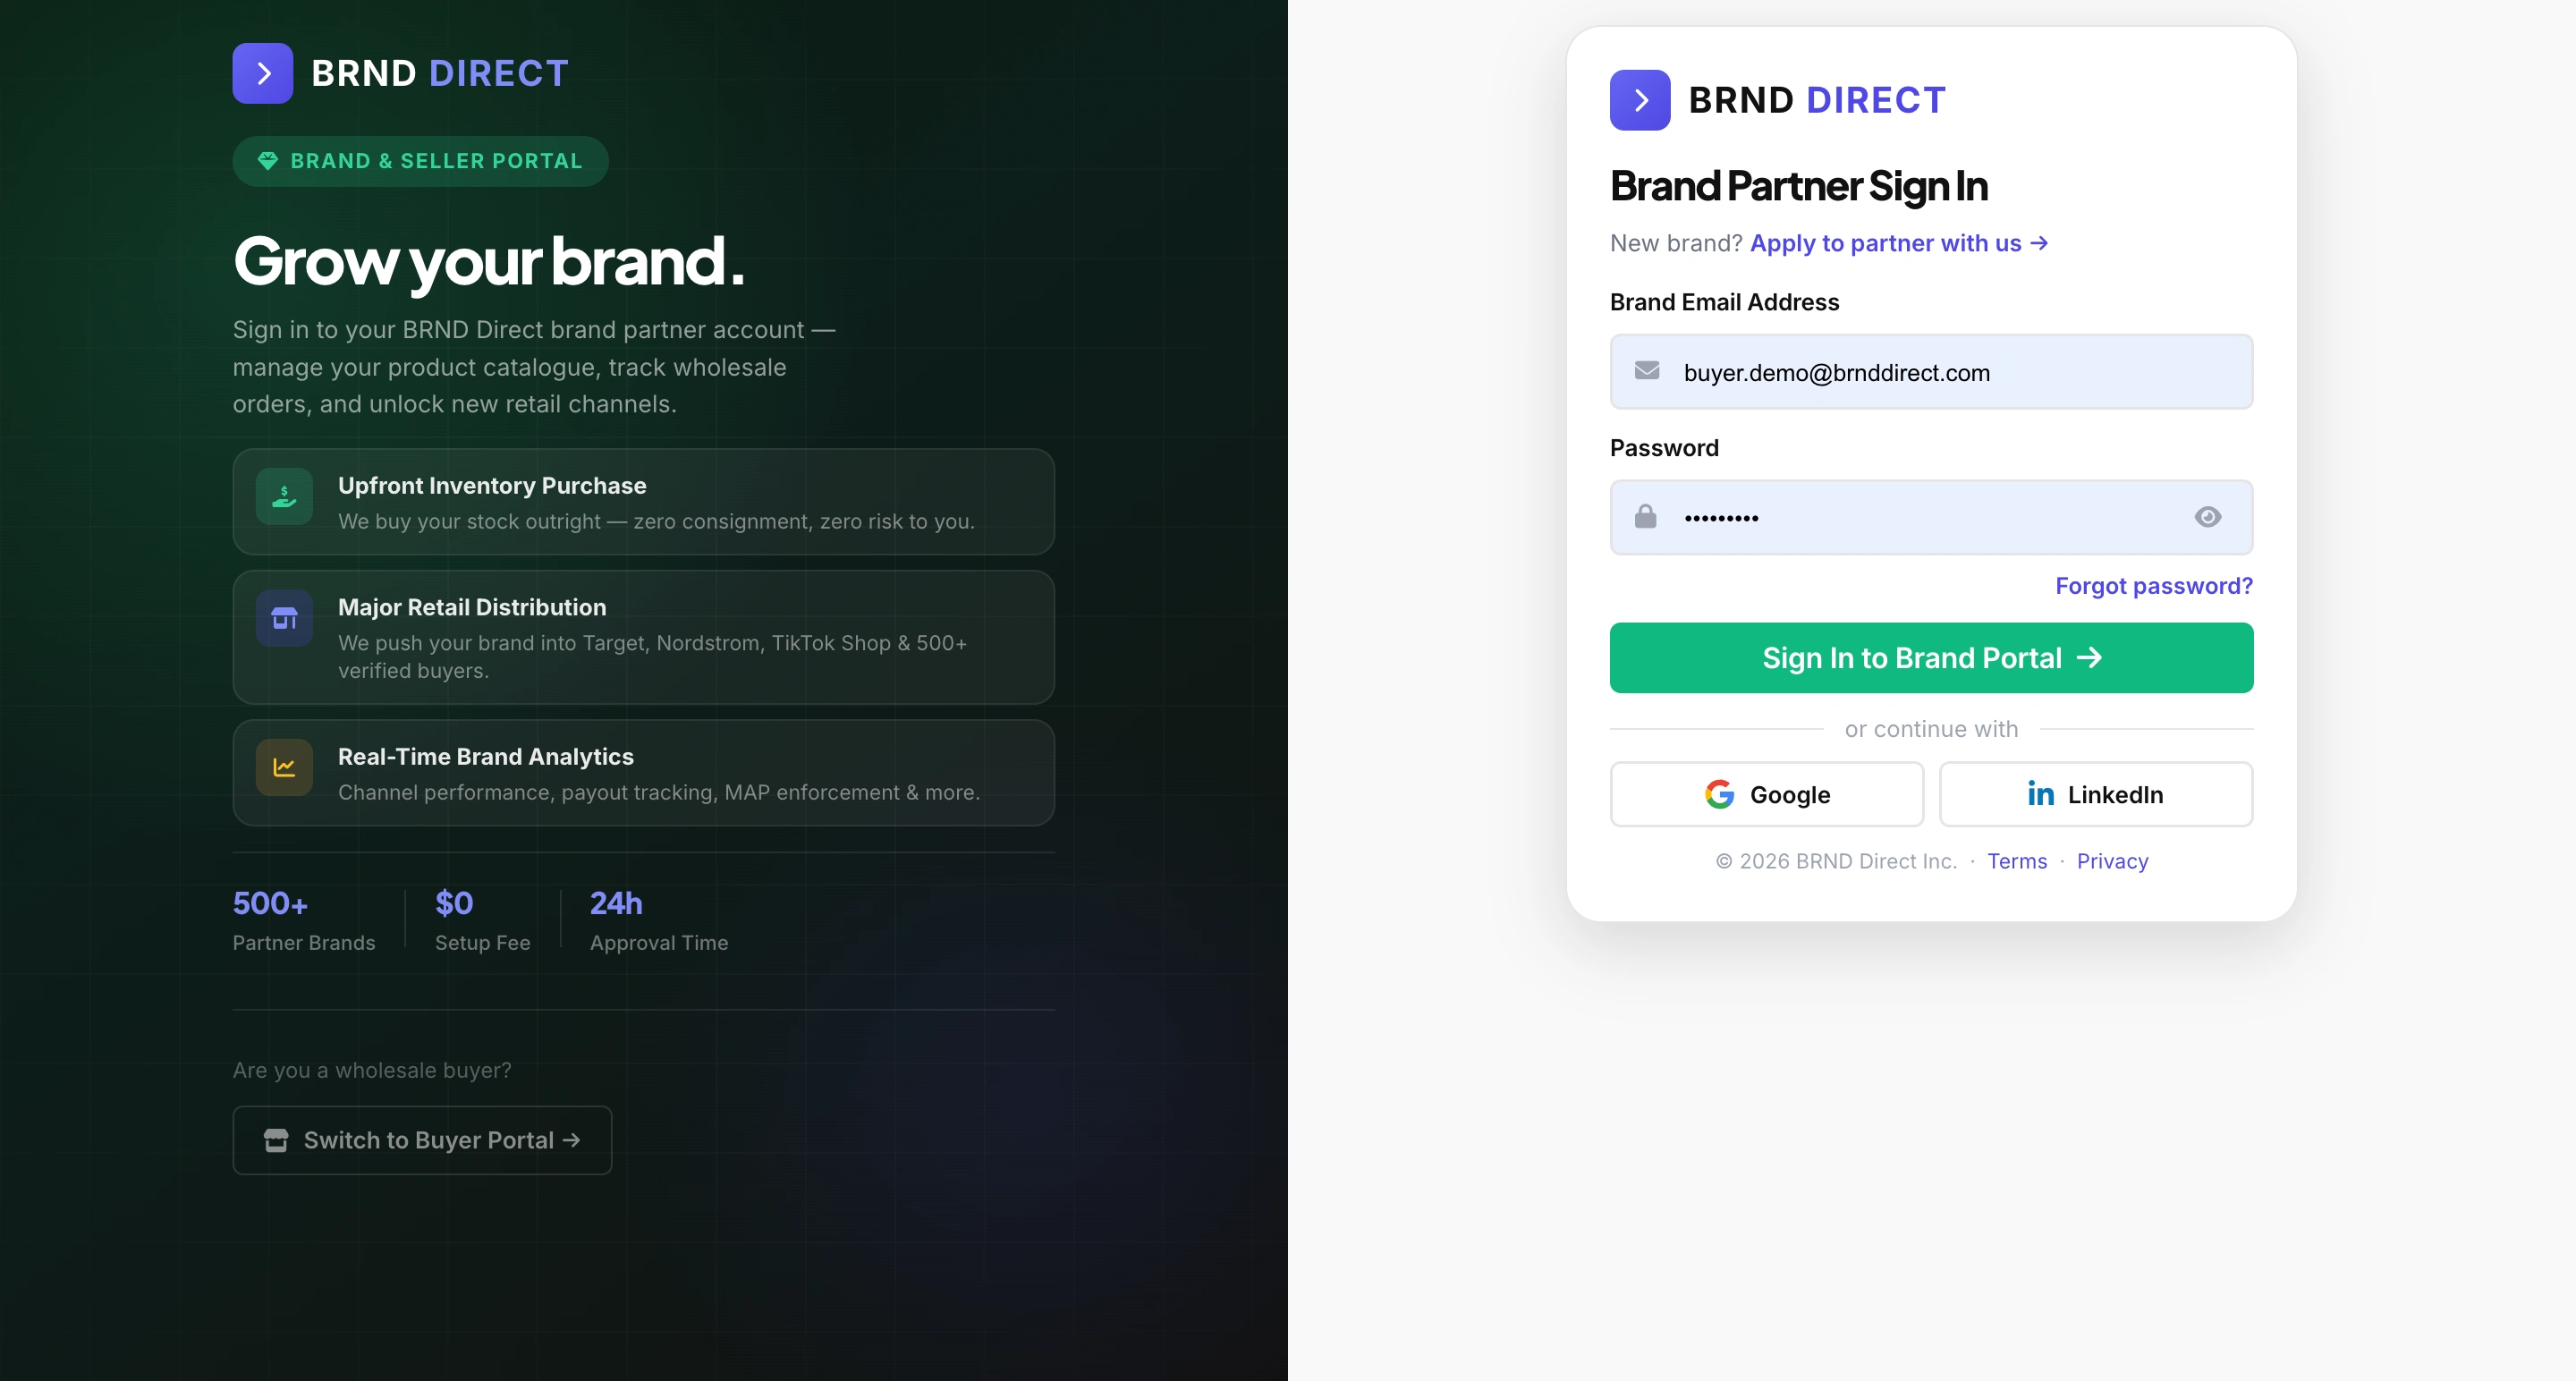Click Sign In to Brand Portal button
2576x1381 pixels.
(1931, 658)
